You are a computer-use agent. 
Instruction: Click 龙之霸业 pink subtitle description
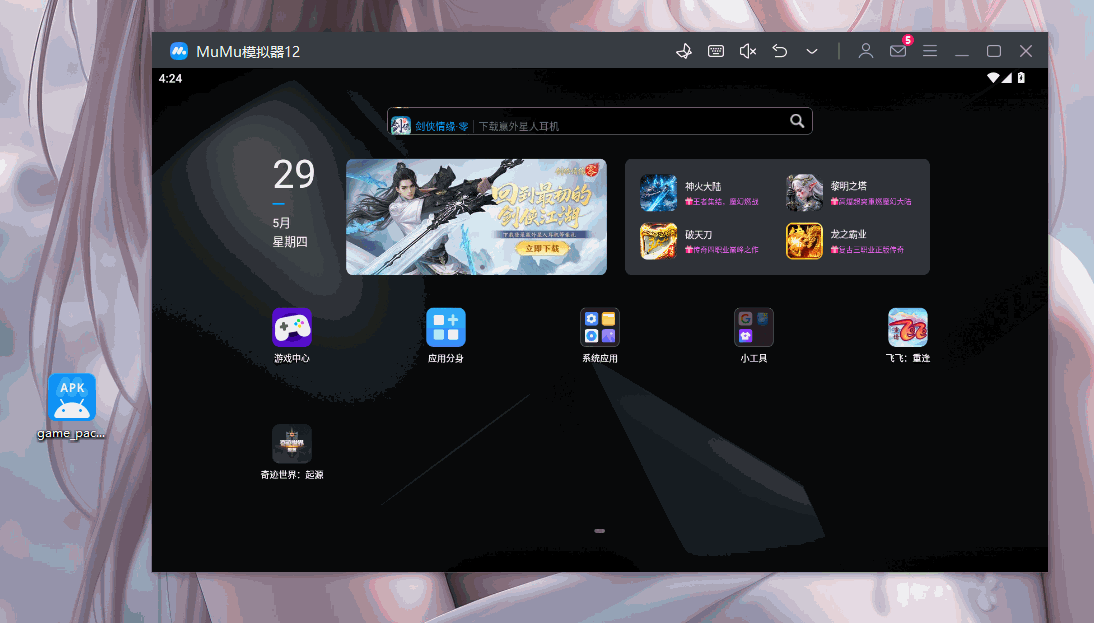click(867, 250)
